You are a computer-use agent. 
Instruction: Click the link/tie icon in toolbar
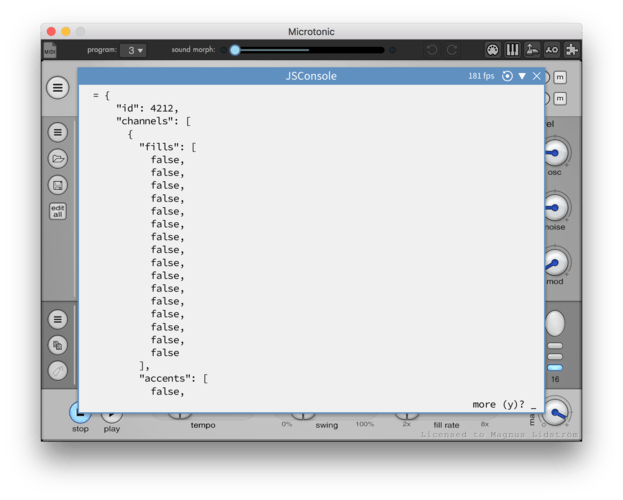[552, 50]
